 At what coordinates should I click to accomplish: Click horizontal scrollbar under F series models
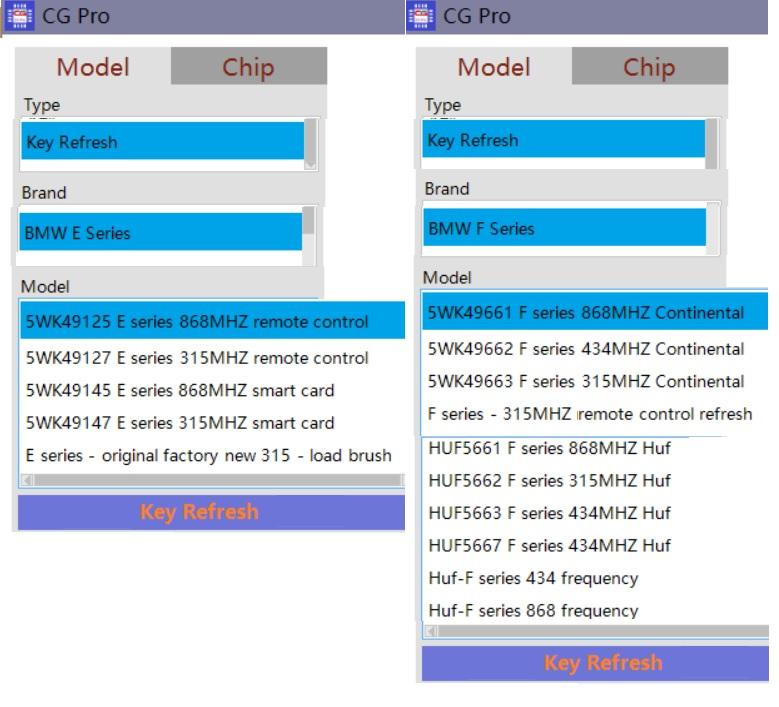click(596, 631)
